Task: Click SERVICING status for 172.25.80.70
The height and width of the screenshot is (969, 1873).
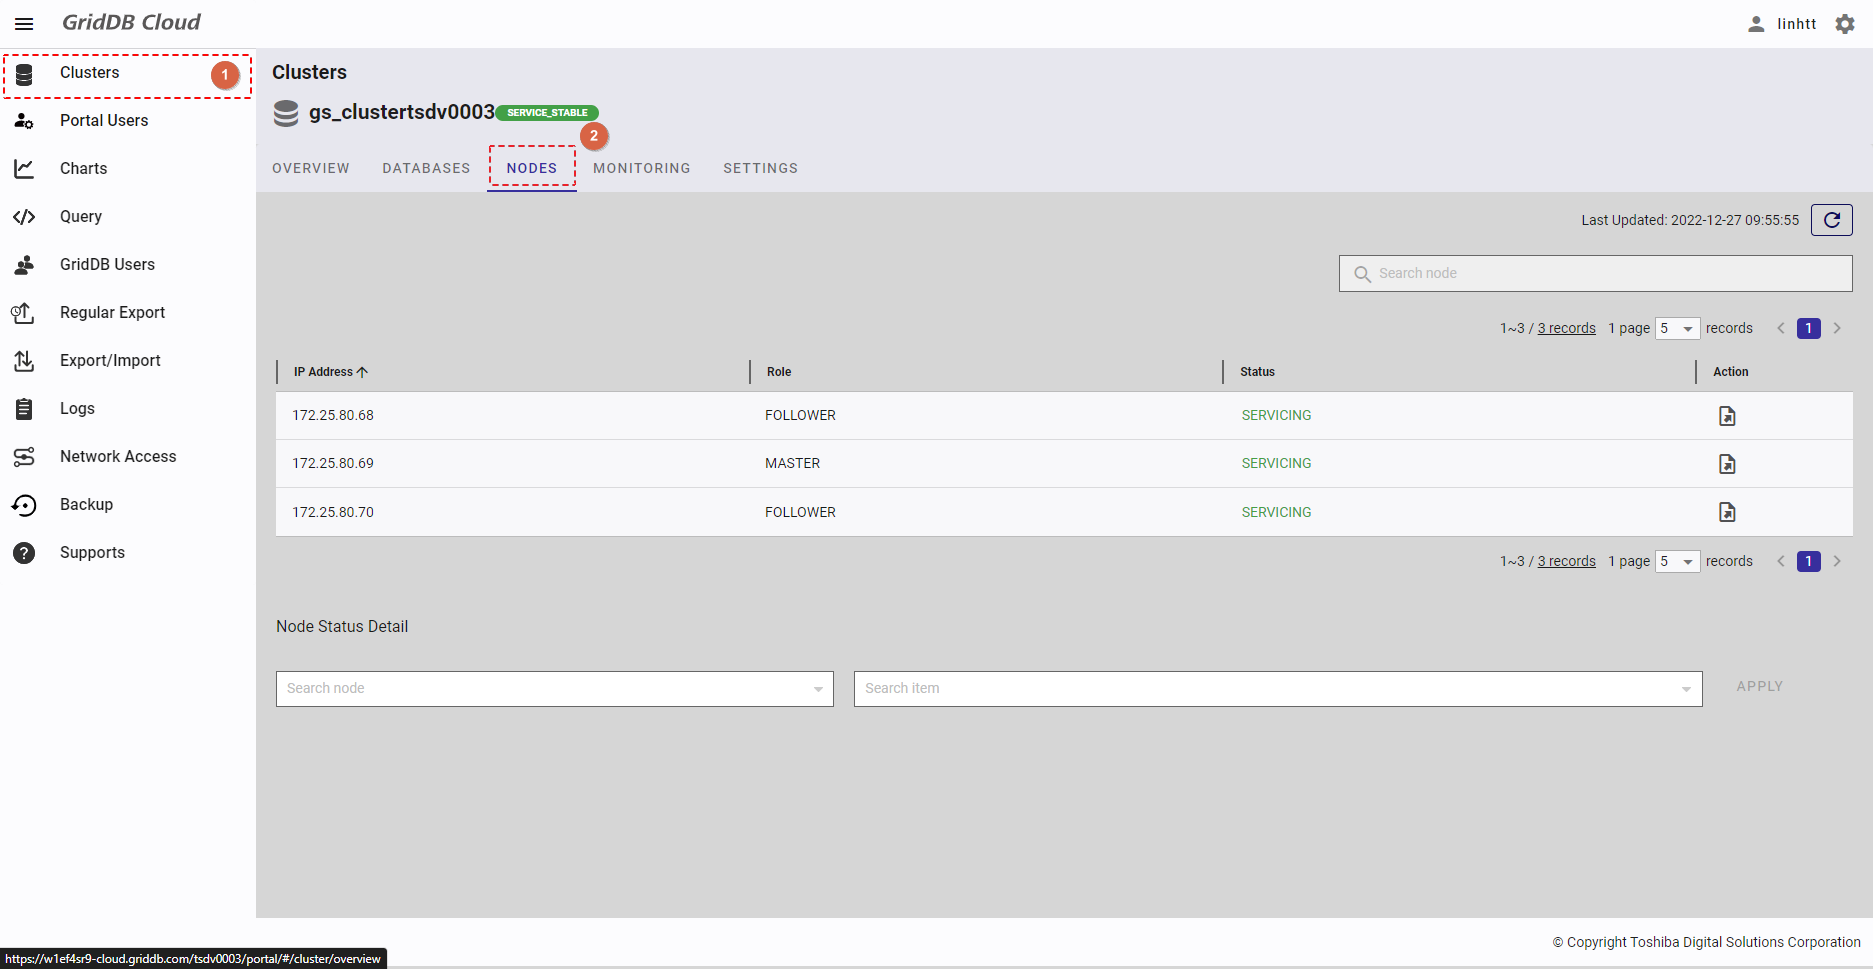Action: coord(1276,512)
